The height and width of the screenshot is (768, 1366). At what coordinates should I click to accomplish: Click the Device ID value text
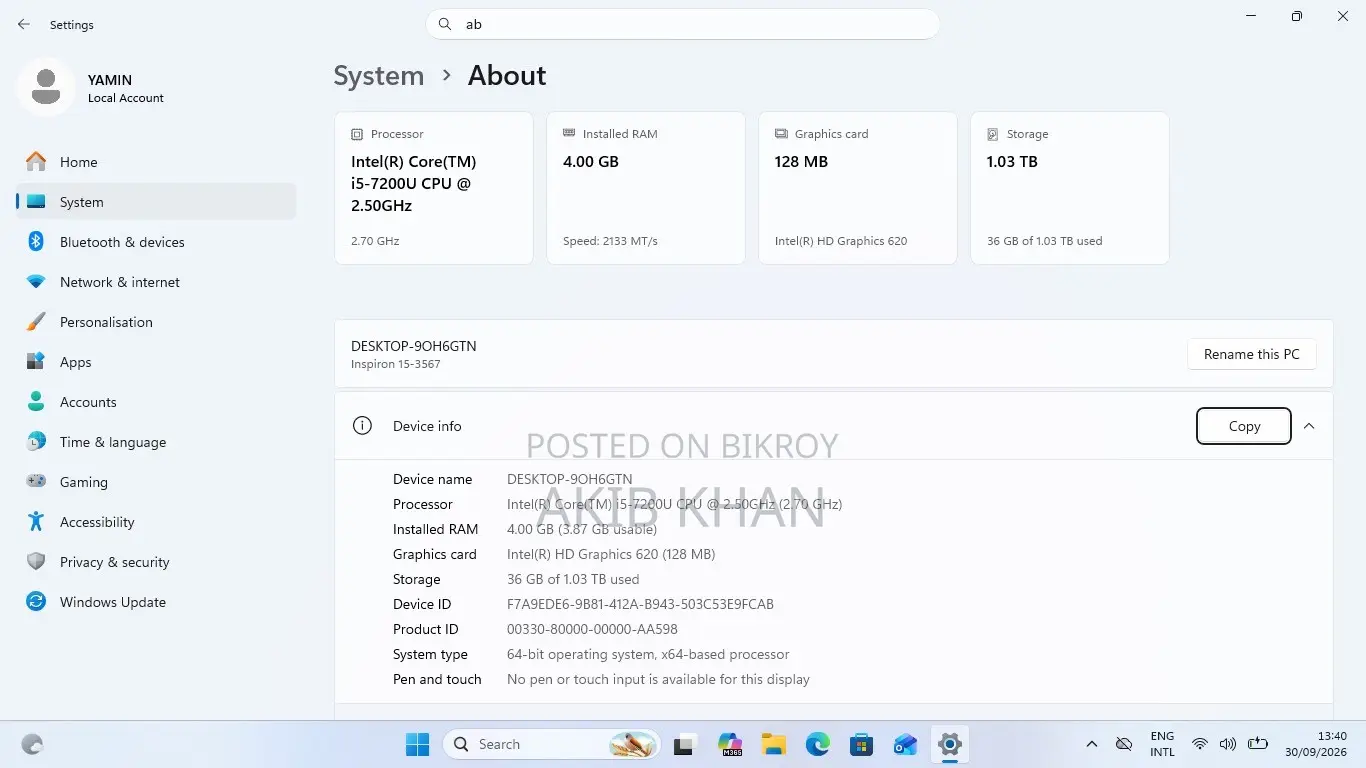640,604
